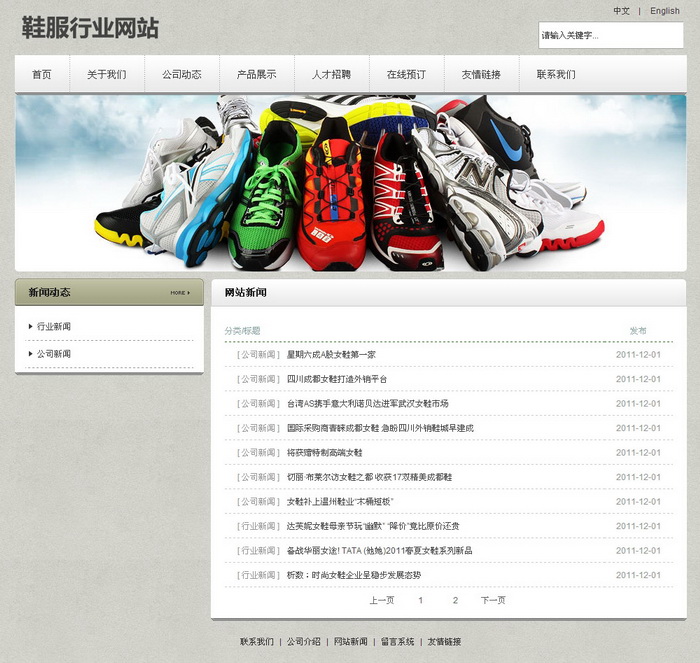Open article 女鞋补上温州鞋业木桶短板
700x663 pixels.
pyautogui.click(x=340, y=502)
